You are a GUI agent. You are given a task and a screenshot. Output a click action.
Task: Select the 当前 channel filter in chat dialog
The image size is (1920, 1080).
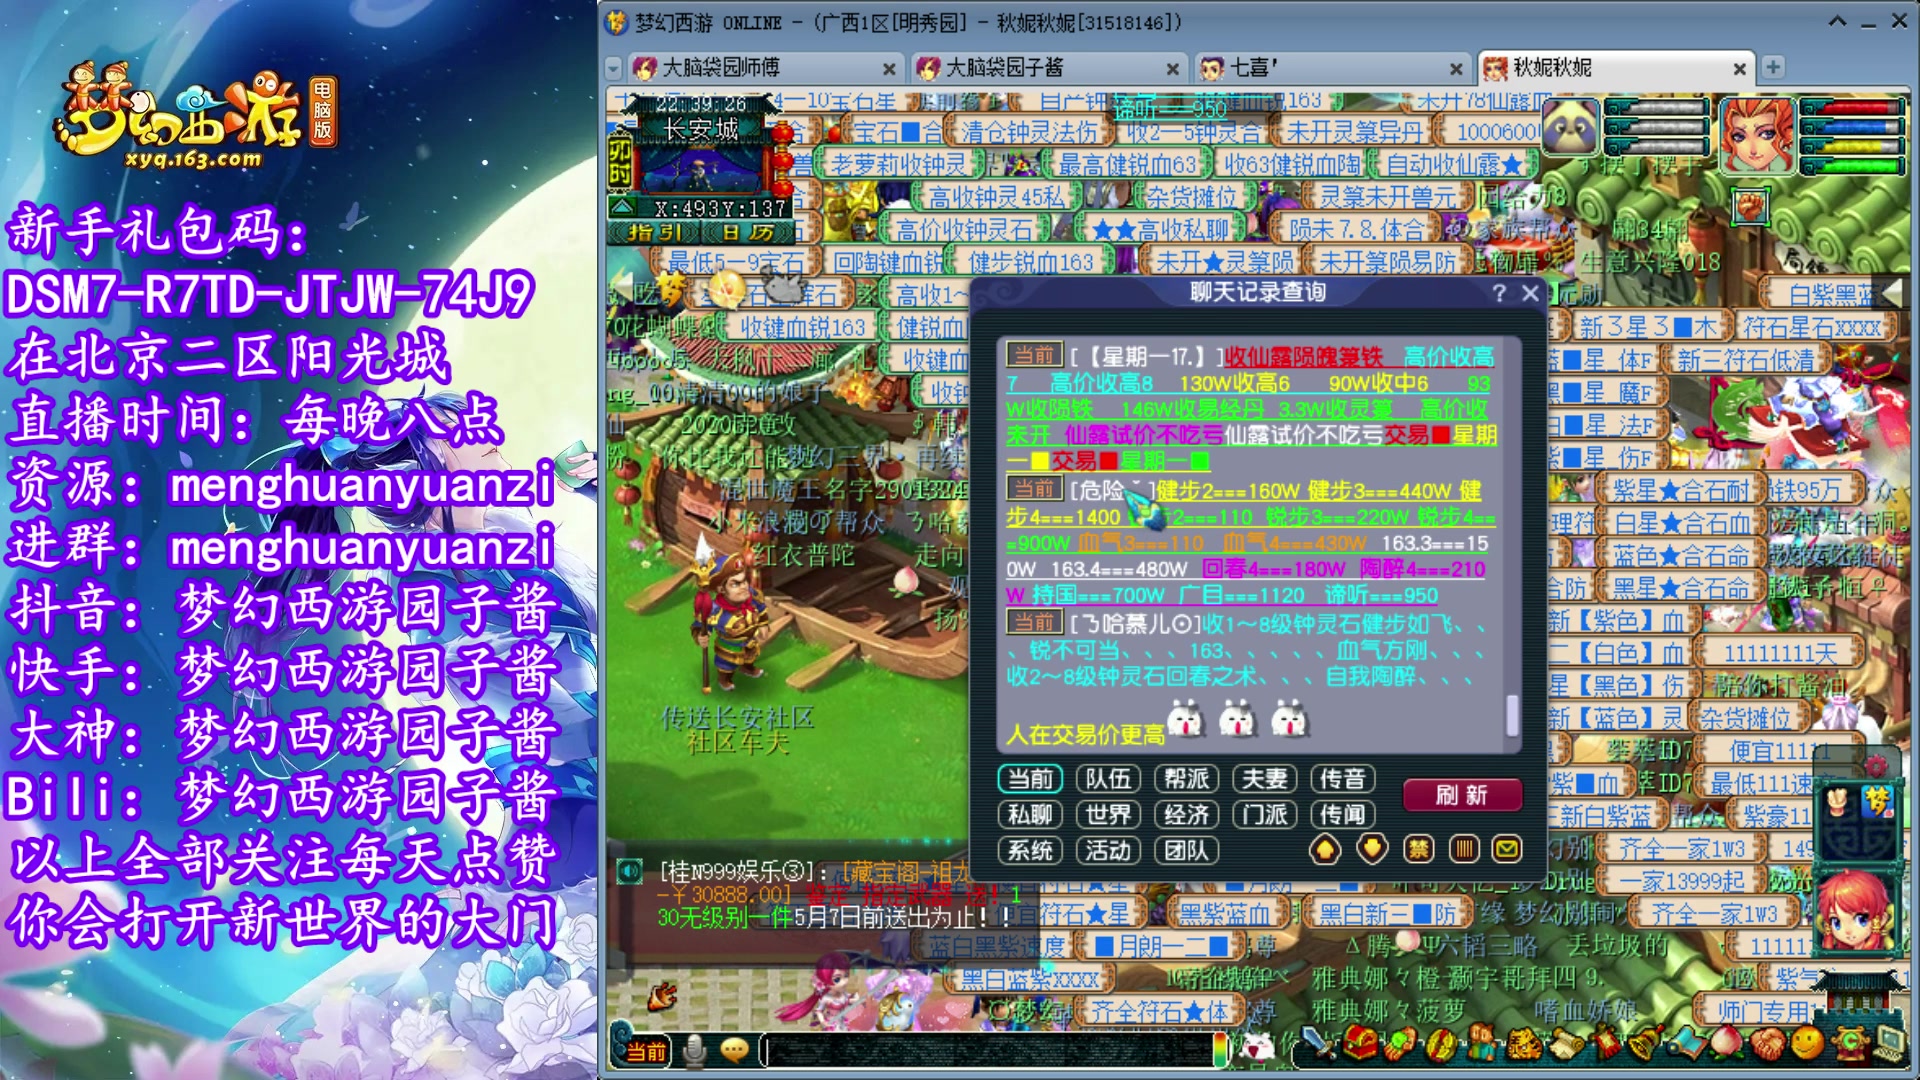click(x=1030, y=779)
